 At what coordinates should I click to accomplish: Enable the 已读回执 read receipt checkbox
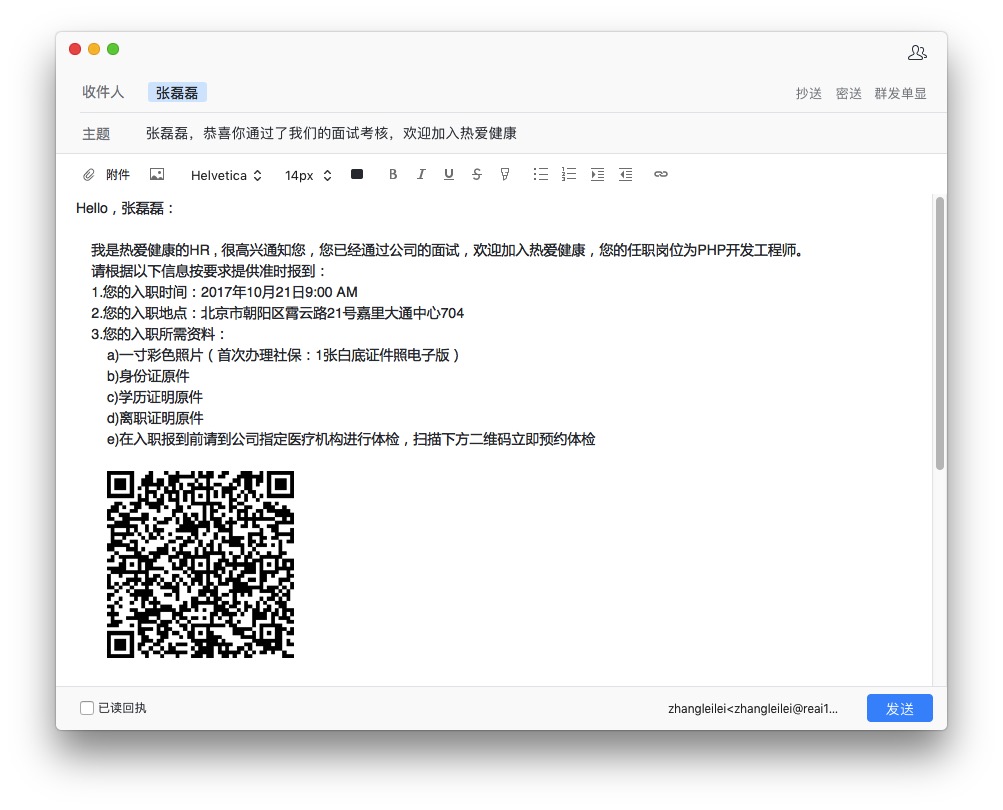click(x=87, y=708)
